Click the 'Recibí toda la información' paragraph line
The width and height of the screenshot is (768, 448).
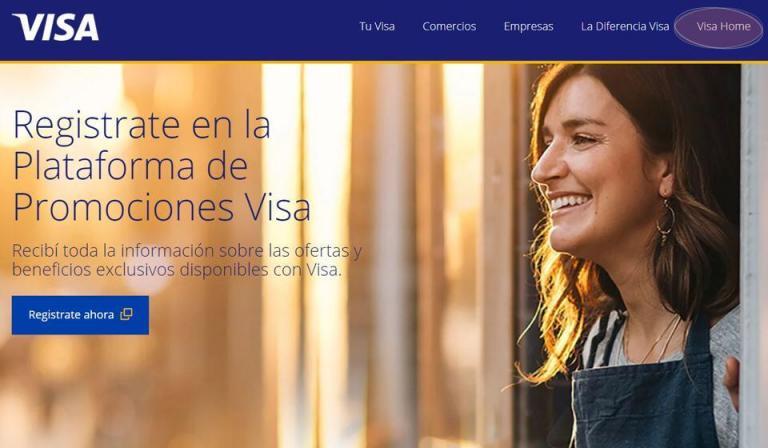[x=187, y=251]
